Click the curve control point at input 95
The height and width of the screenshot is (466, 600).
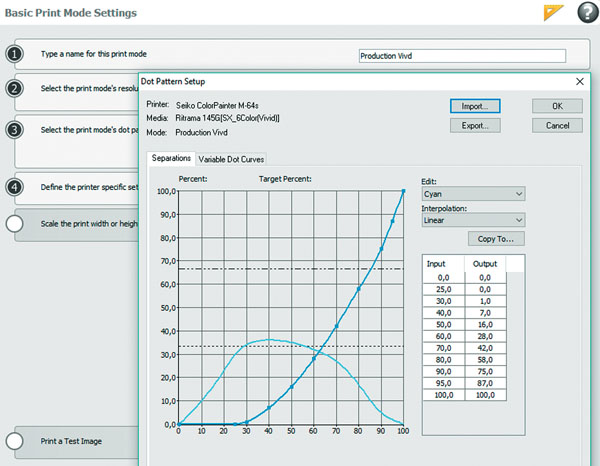coord(392,221)
